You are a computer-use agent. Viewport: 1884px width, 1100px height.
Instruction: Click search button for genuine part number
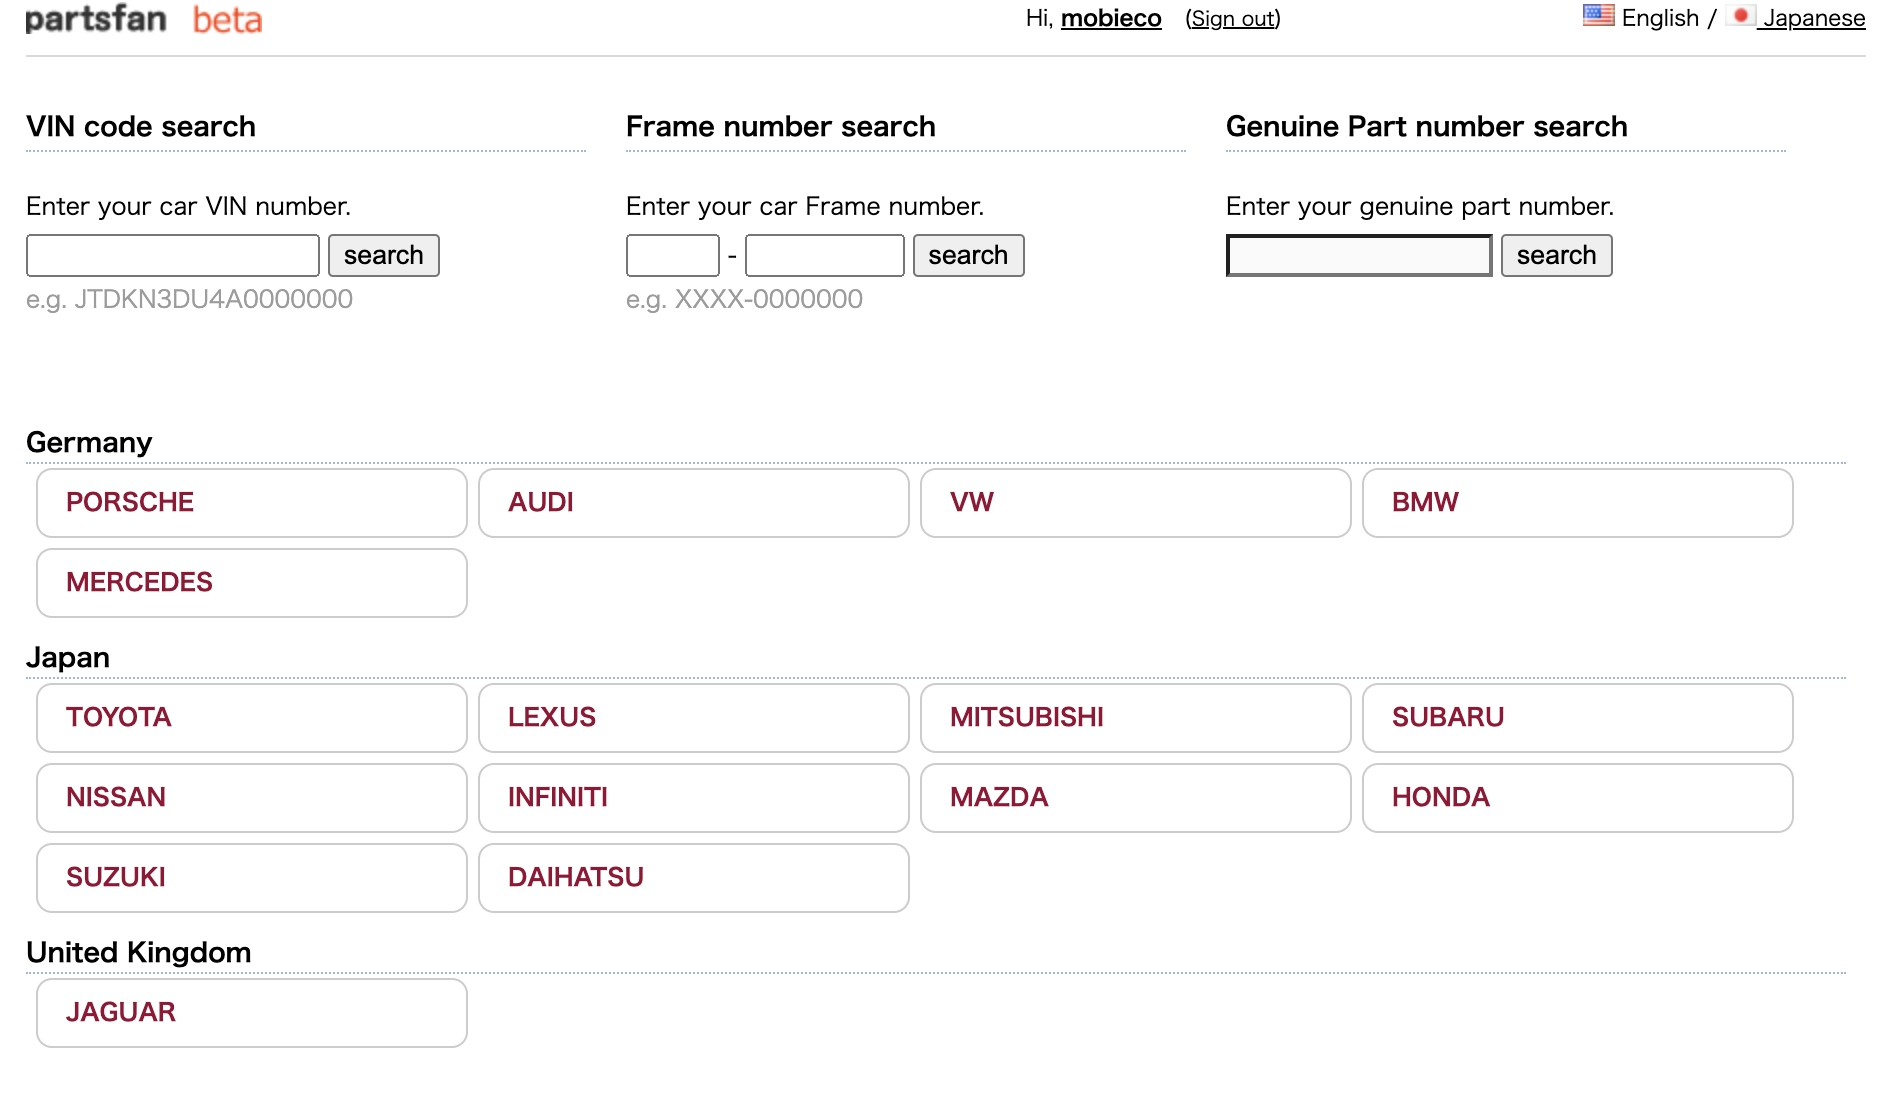click(1556, 255)
